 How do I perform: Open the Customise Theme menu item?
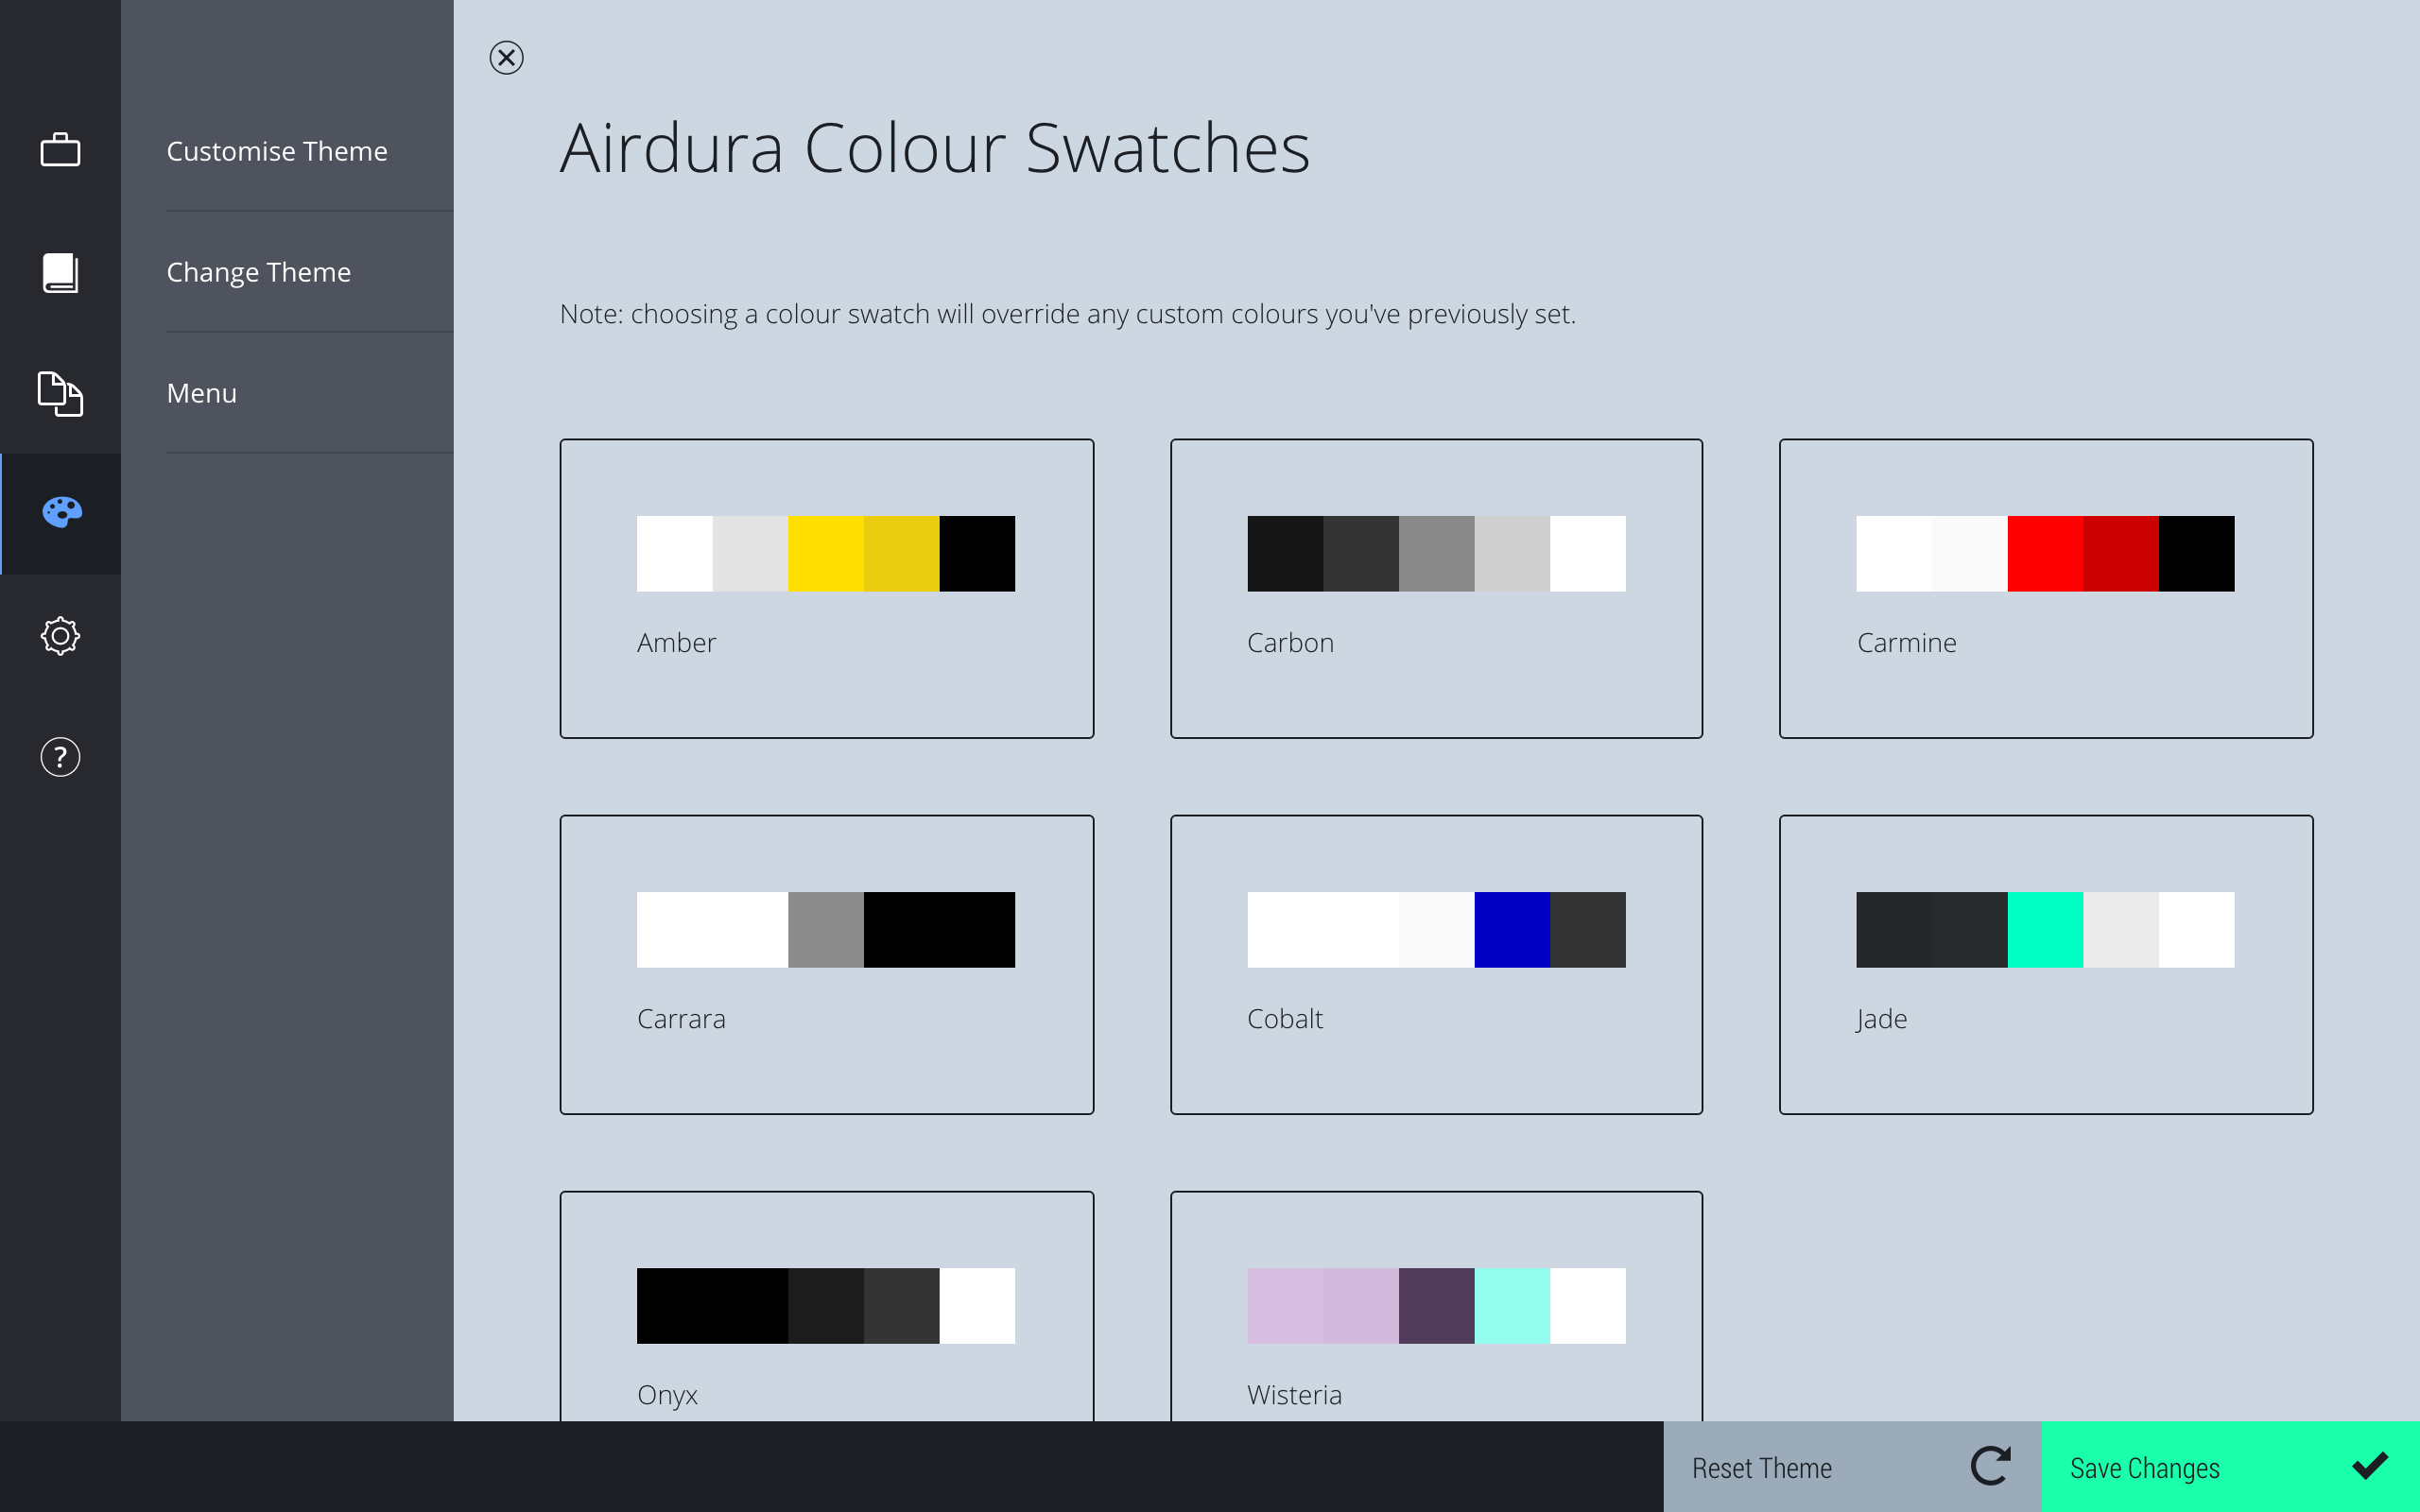point(277,151)
